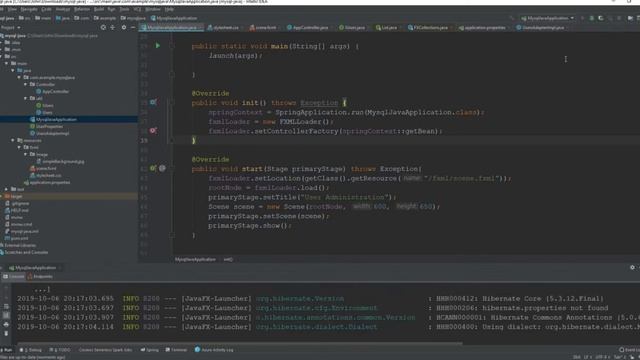Click the expand/collapse all icon in Project panel
The width and height of the screenshot is (640, 360).
pos(113,27)
